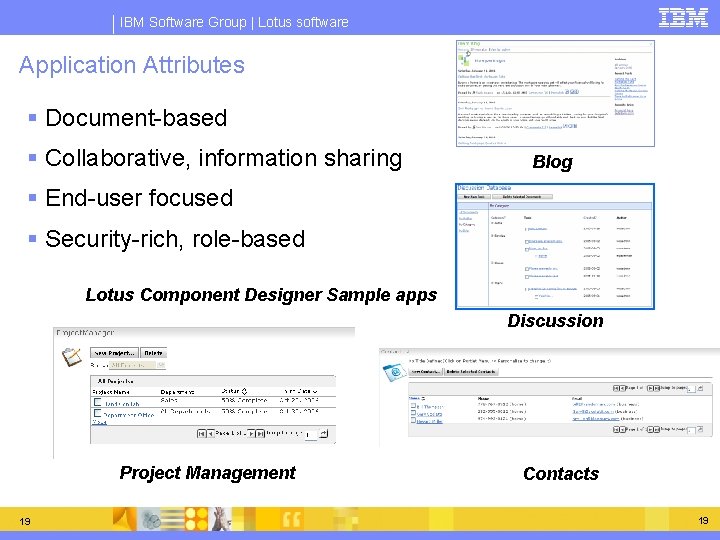Click the blog logo image in Blog screenshot

pos(464,60)
